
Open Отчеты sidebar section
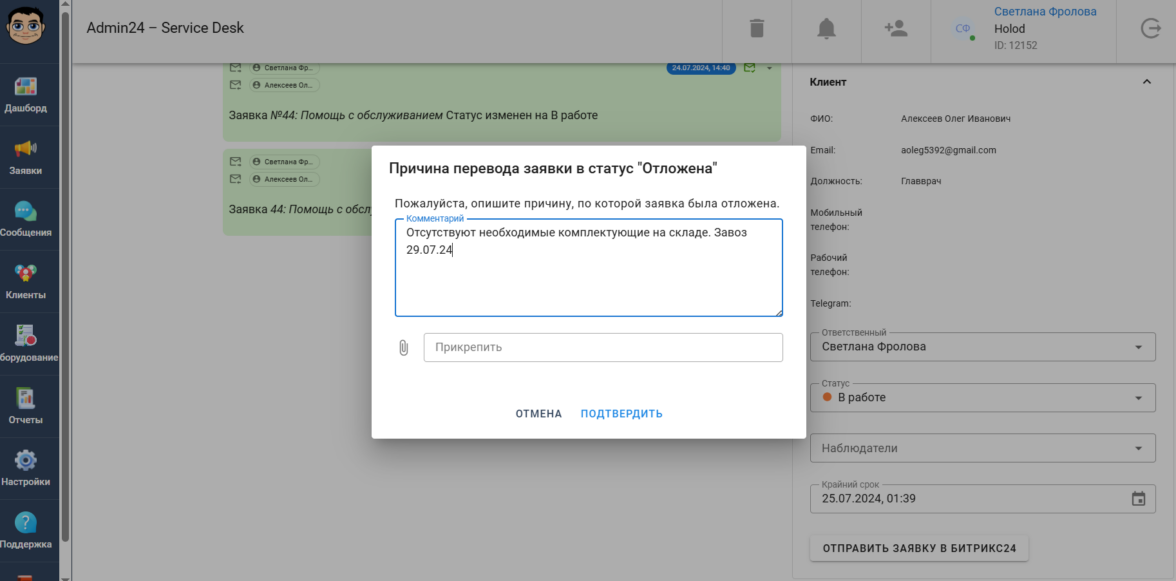pos(26,406)
